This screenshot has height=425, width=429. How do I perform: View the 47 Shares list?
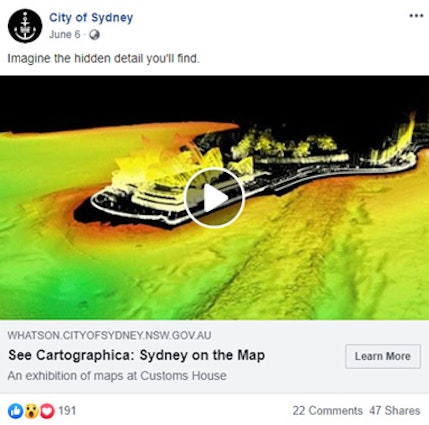coord(394,411)
